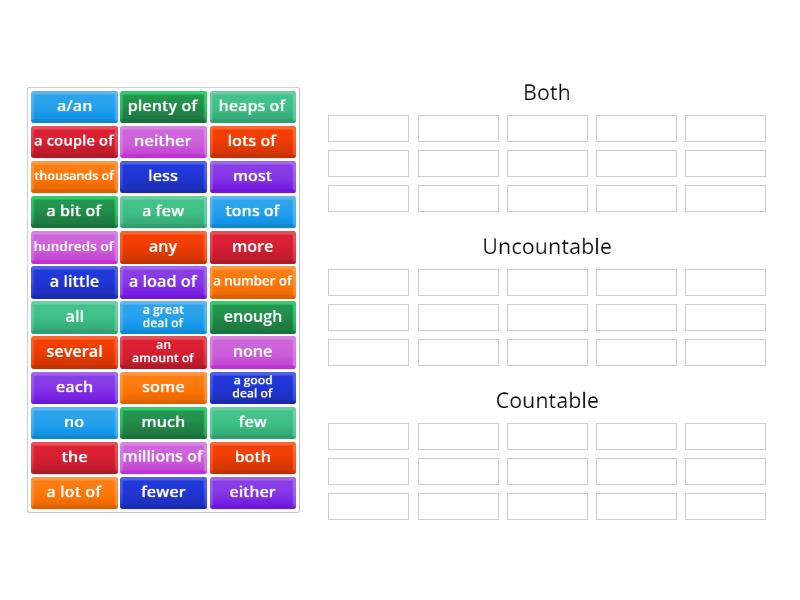The height and width of the screenshot is (600, 800).
Task: Choose the "either" tile
Action: coord(253,492)
